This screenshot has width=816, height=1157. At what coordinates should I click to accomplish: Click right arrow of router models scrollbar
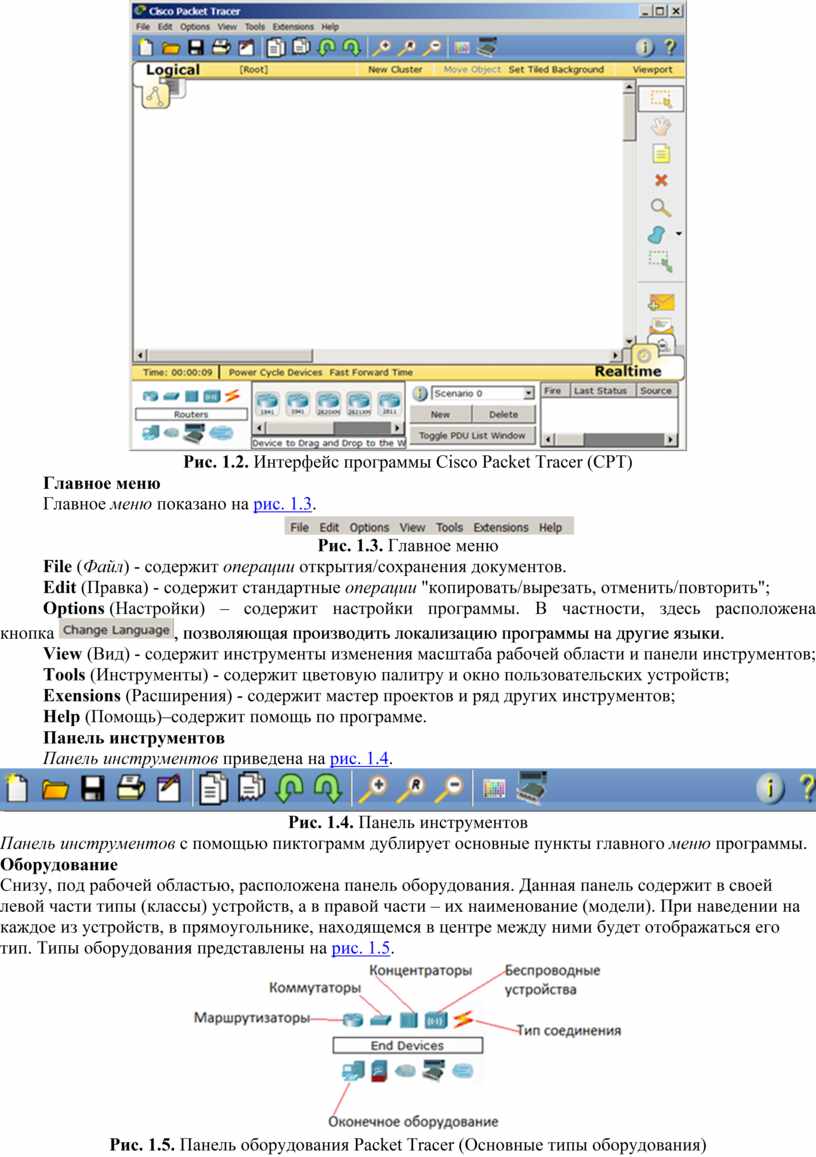coord(397,428)
